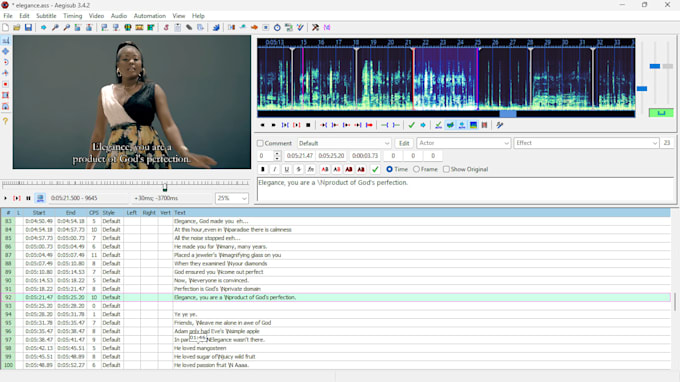Go to next line in audio toolbar

pyautogui.click(x=274, y=125)
